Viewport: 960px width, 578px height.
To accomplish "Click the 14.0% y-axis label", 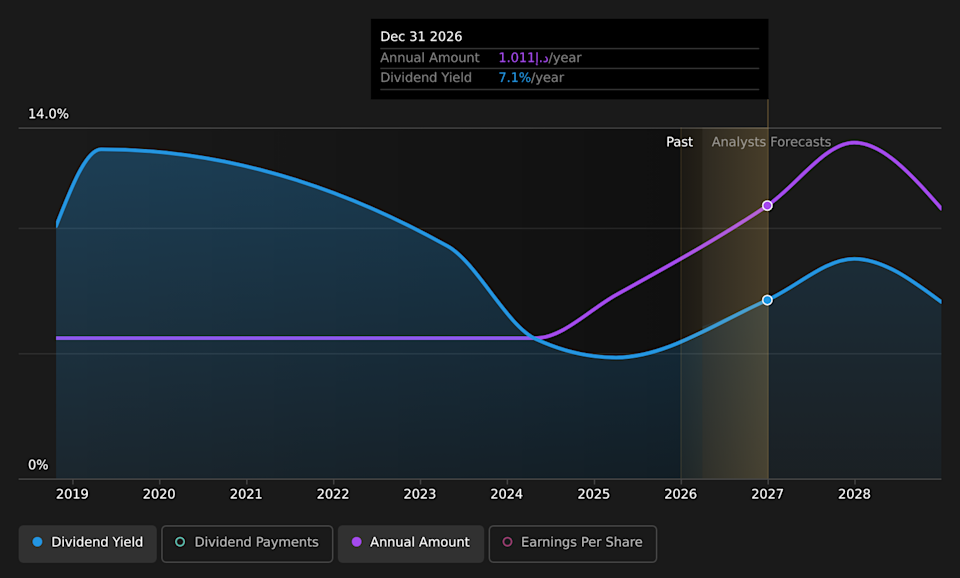I will pos(48,114).
